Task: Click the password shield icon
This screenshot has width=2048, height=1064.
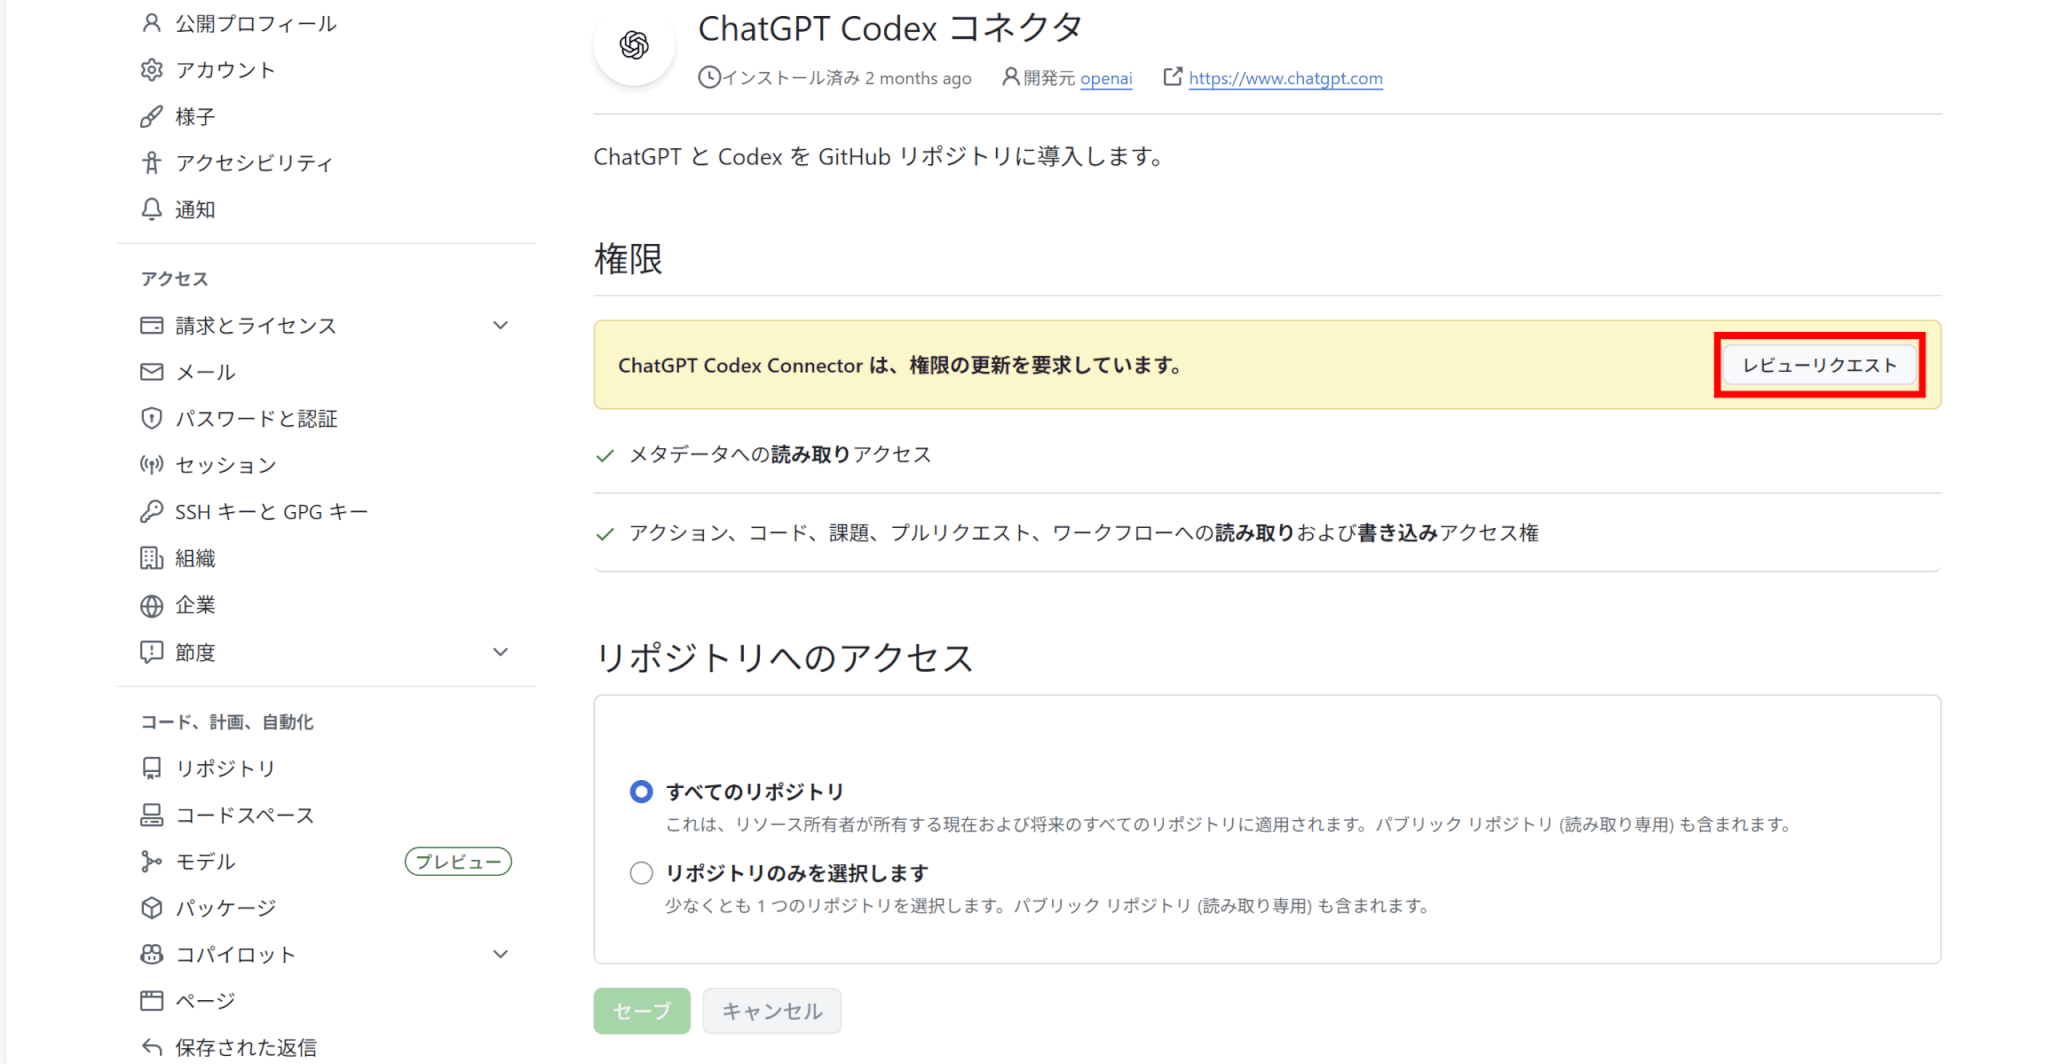Action: (x=151, y=418)
